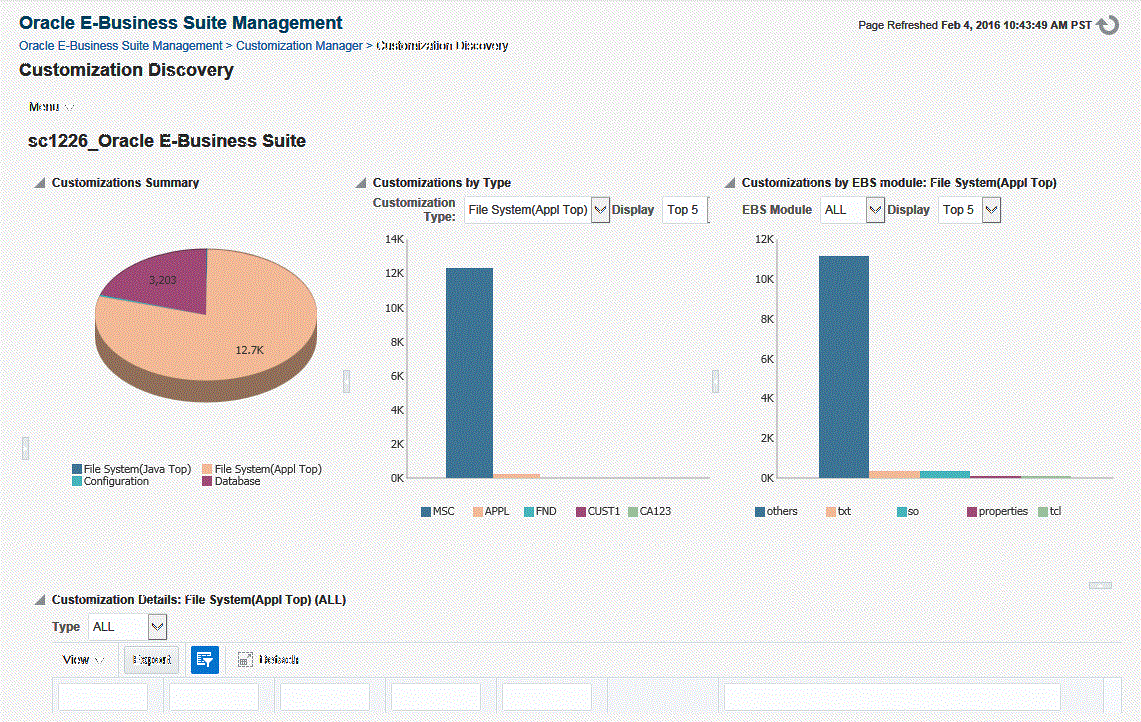Screen dimensions: 1141x722
Task: Toggle Query By Example filter icon
Action: 204,659
